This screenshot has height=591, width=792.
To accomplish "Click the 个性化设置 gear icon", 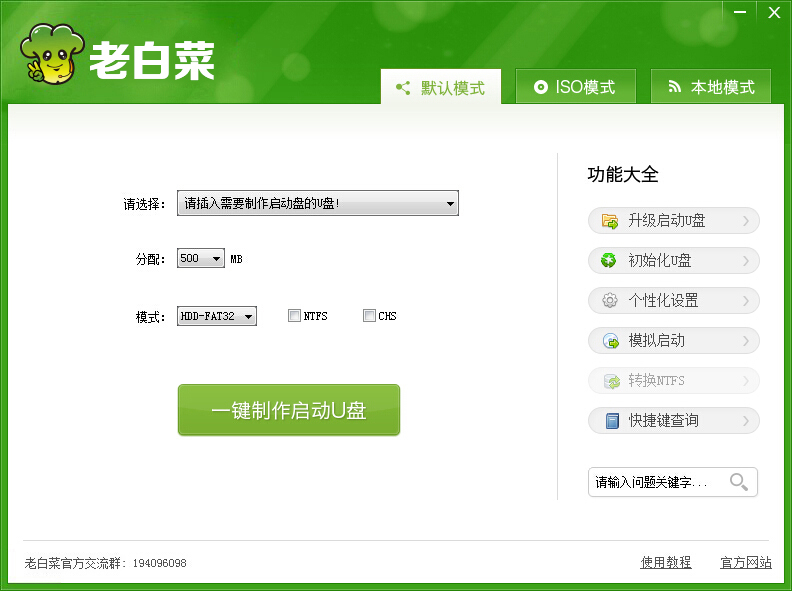I will click(x=609, y=301).
